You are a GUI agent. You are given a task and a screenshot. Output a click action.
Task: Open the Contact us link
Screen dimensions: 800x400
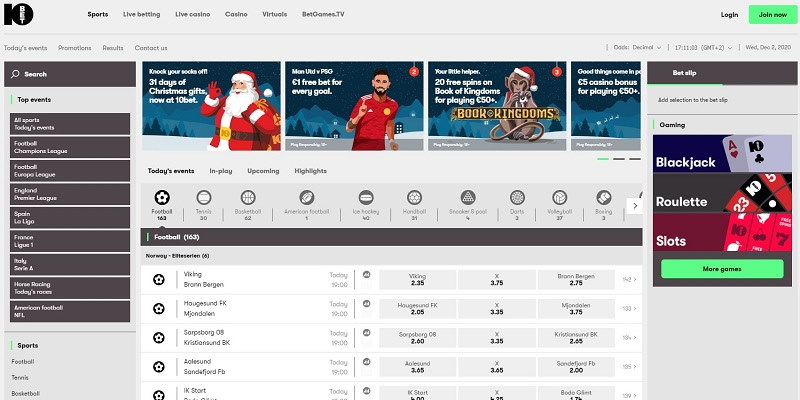pos(151,48)
